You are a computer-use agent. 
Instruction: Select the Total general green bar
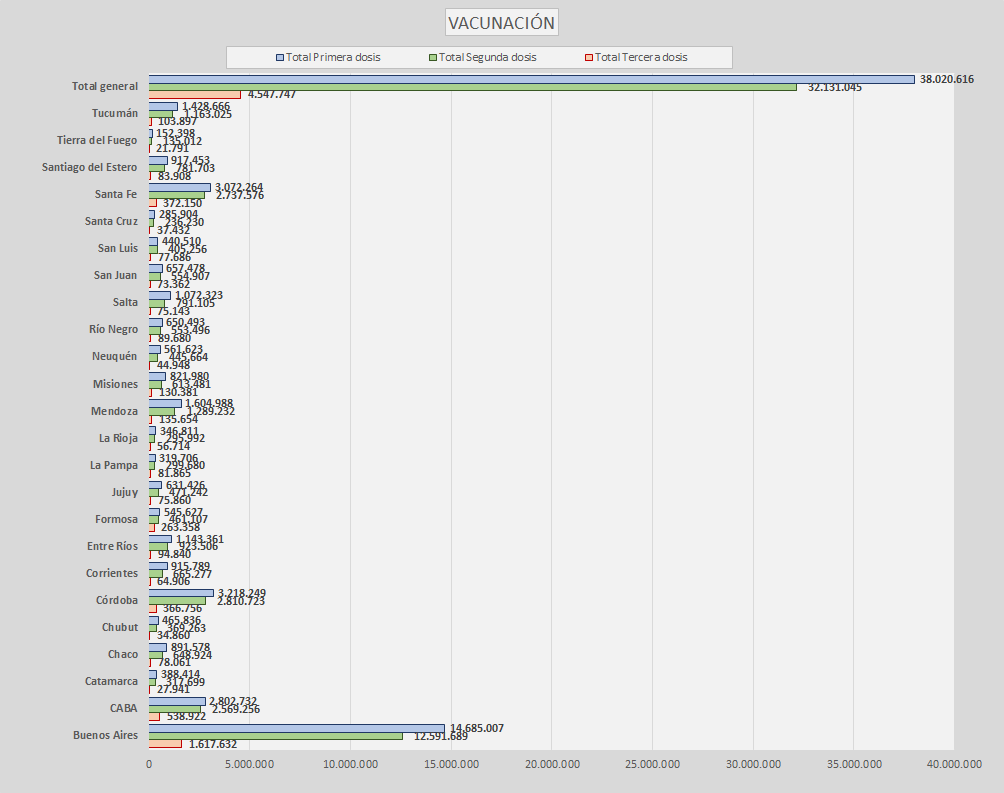473,87
